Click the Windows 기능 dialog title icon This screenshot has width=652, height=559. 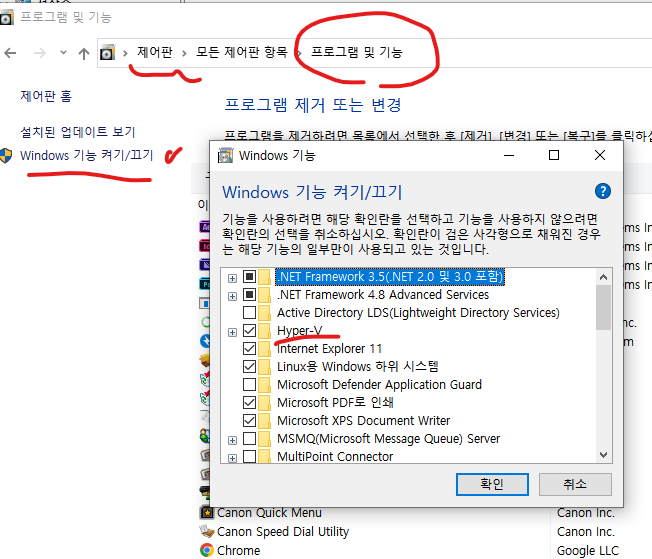coord(225,155)
